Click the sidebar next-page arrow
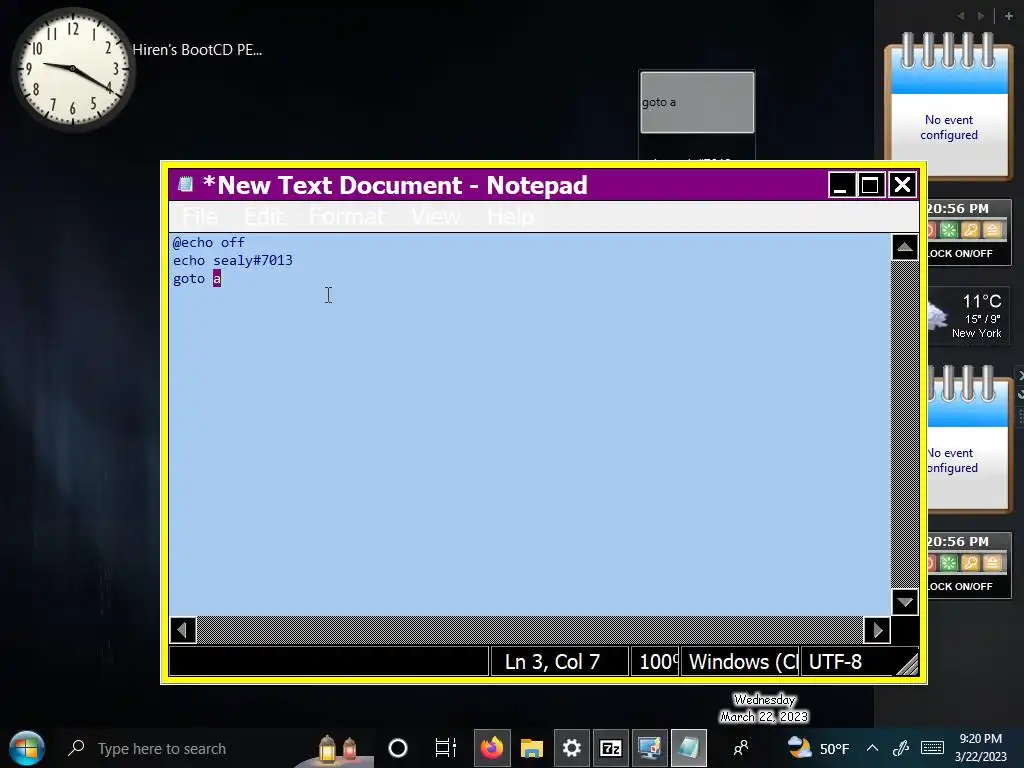The width and height of the screenshot is (1024, 768). click(x=981, y=16)
